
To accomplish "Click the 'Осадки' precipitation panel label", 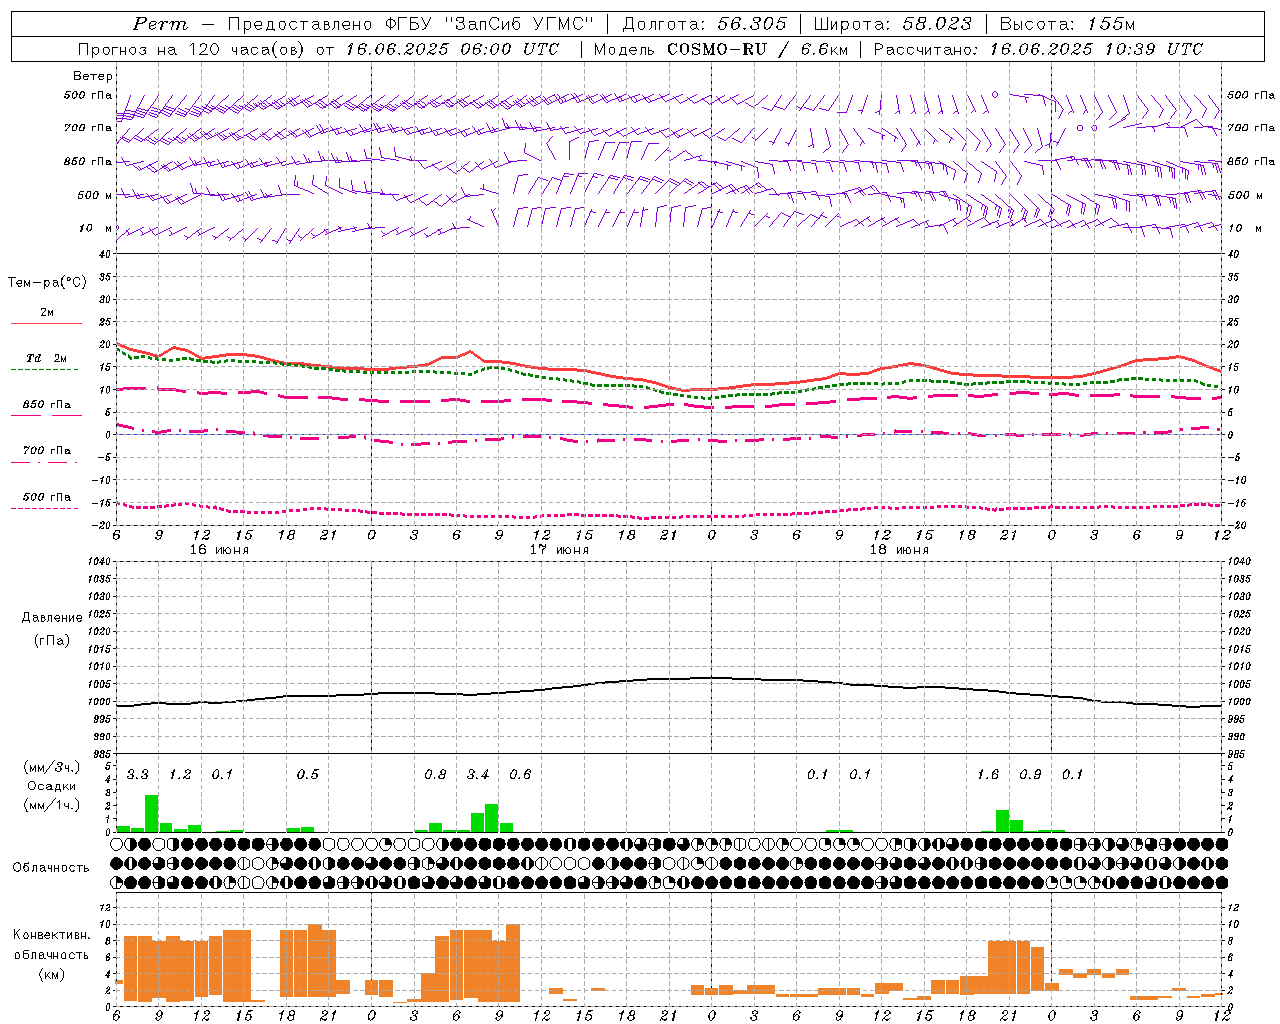I will tap(51, 787).
